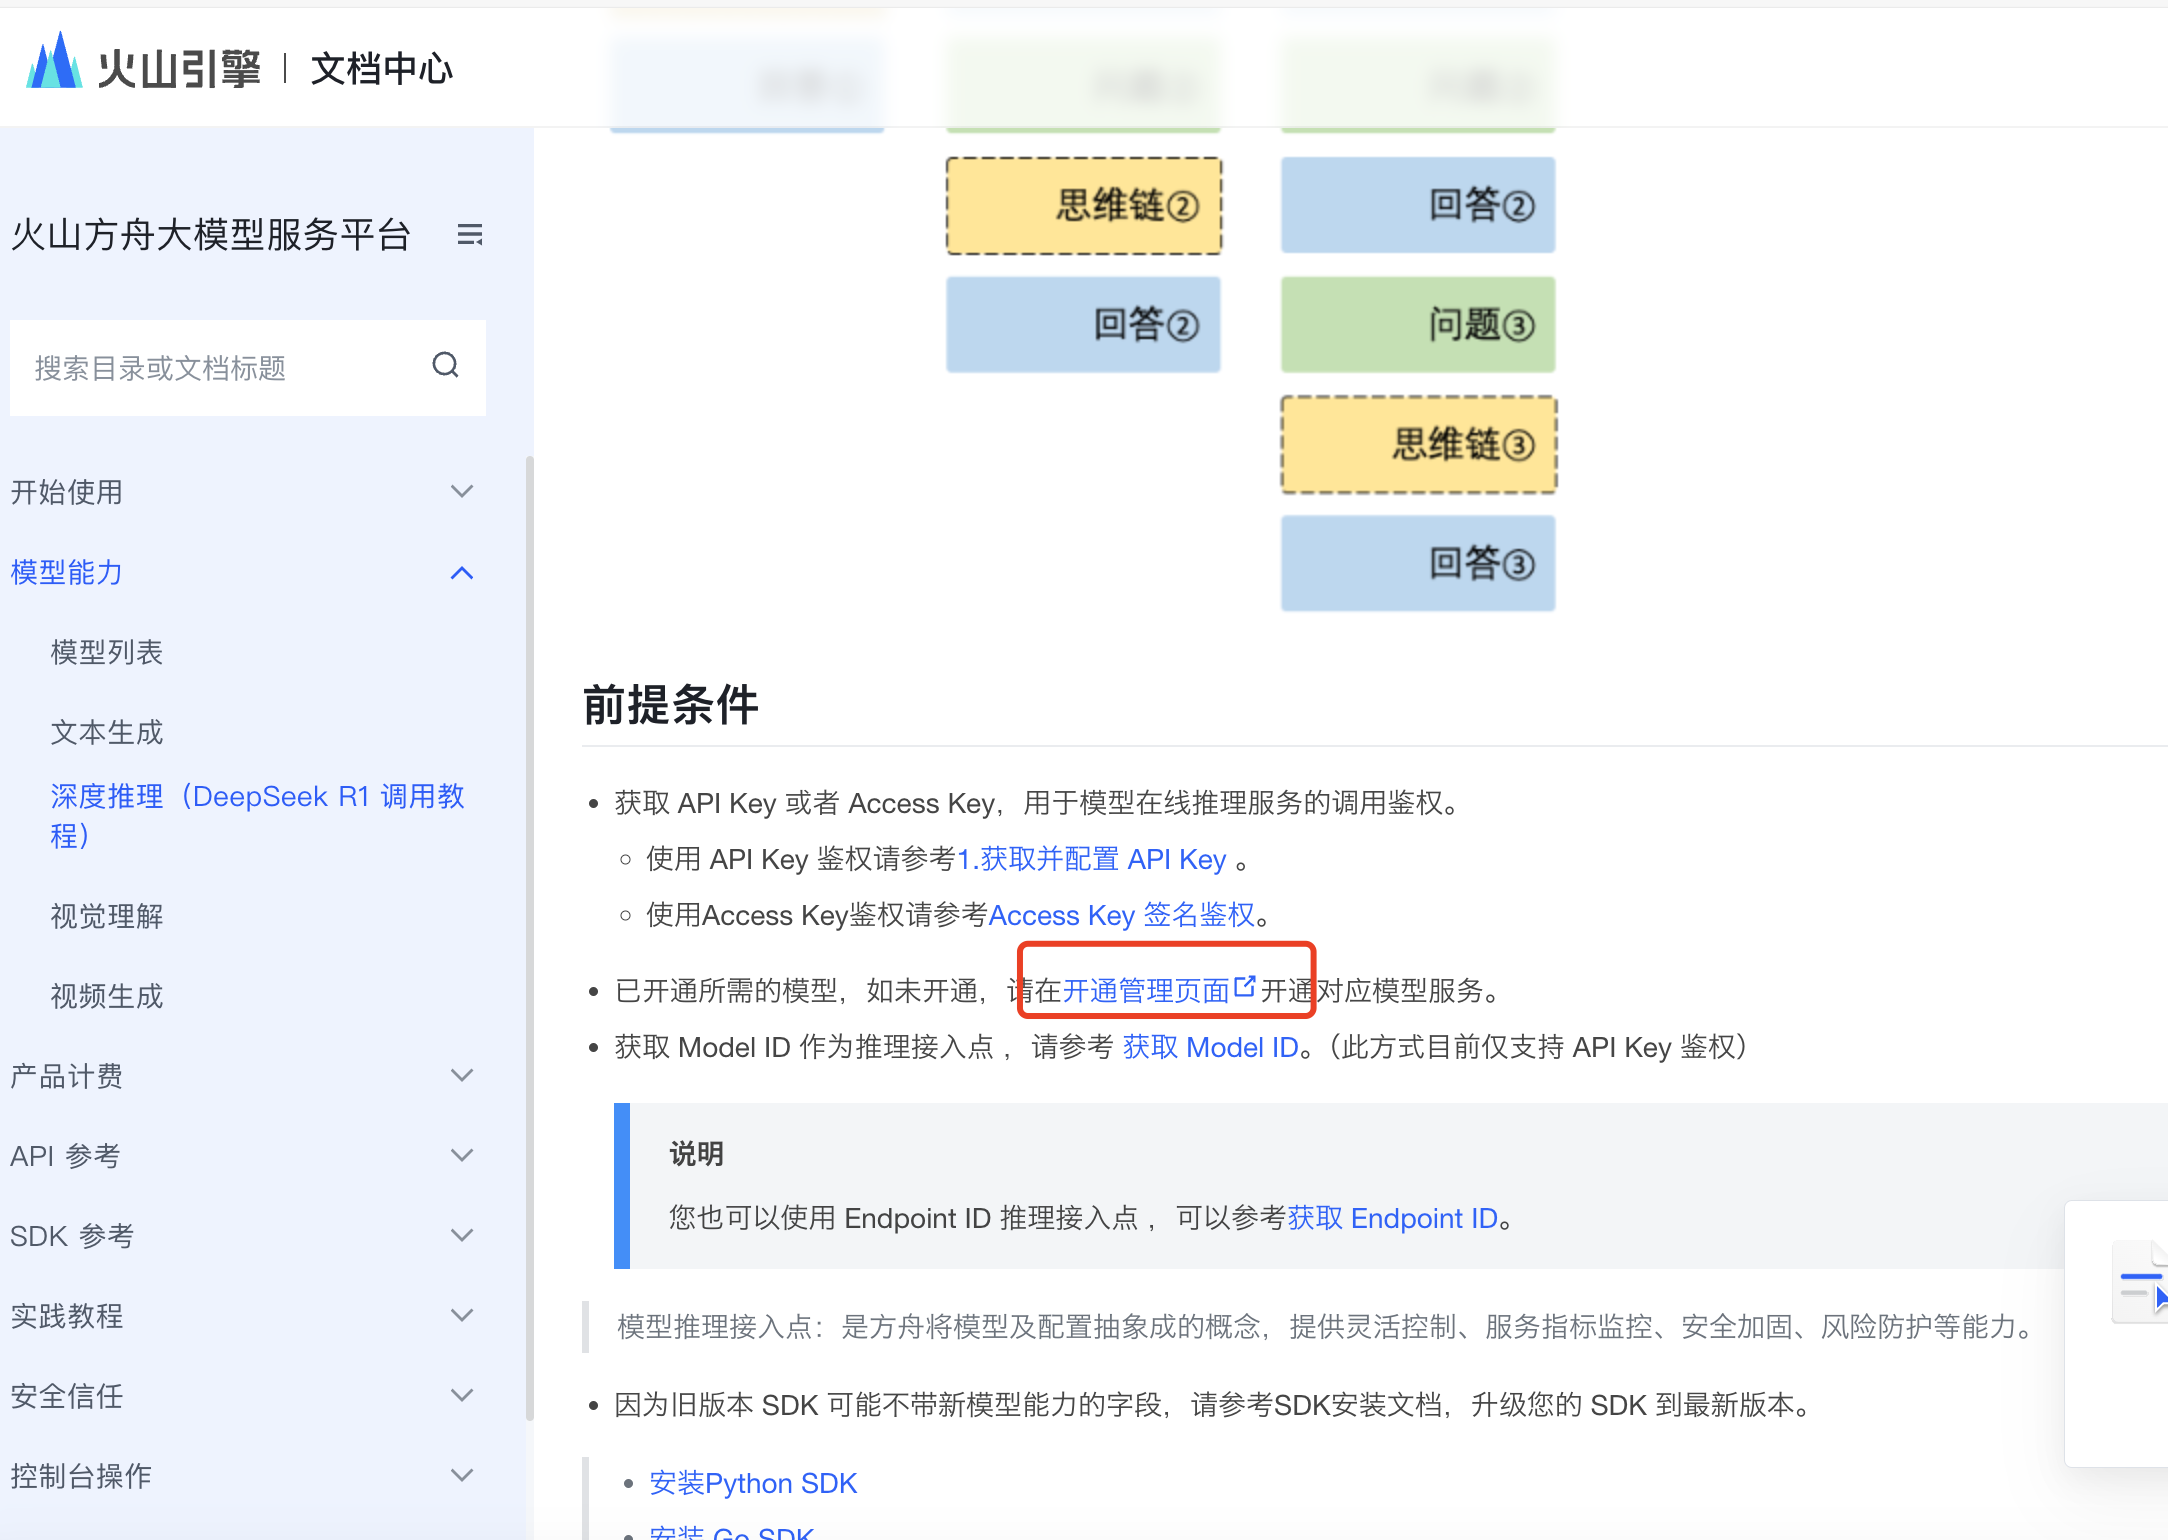Expand the API 参考 section
2168x1540 pixels.
(x=462, y=1156)
